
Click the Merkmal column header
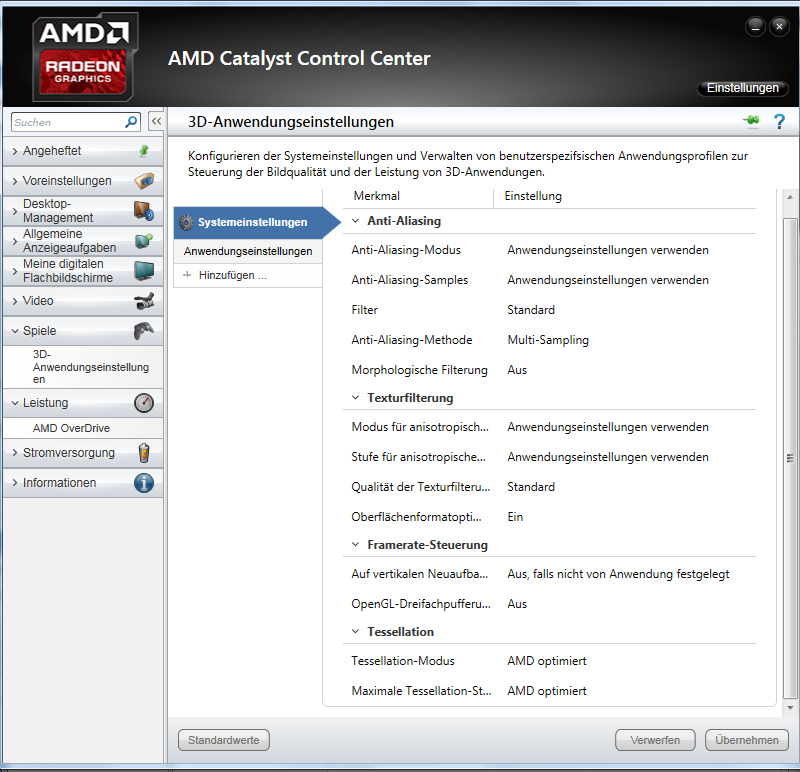[x=377, y=196]
